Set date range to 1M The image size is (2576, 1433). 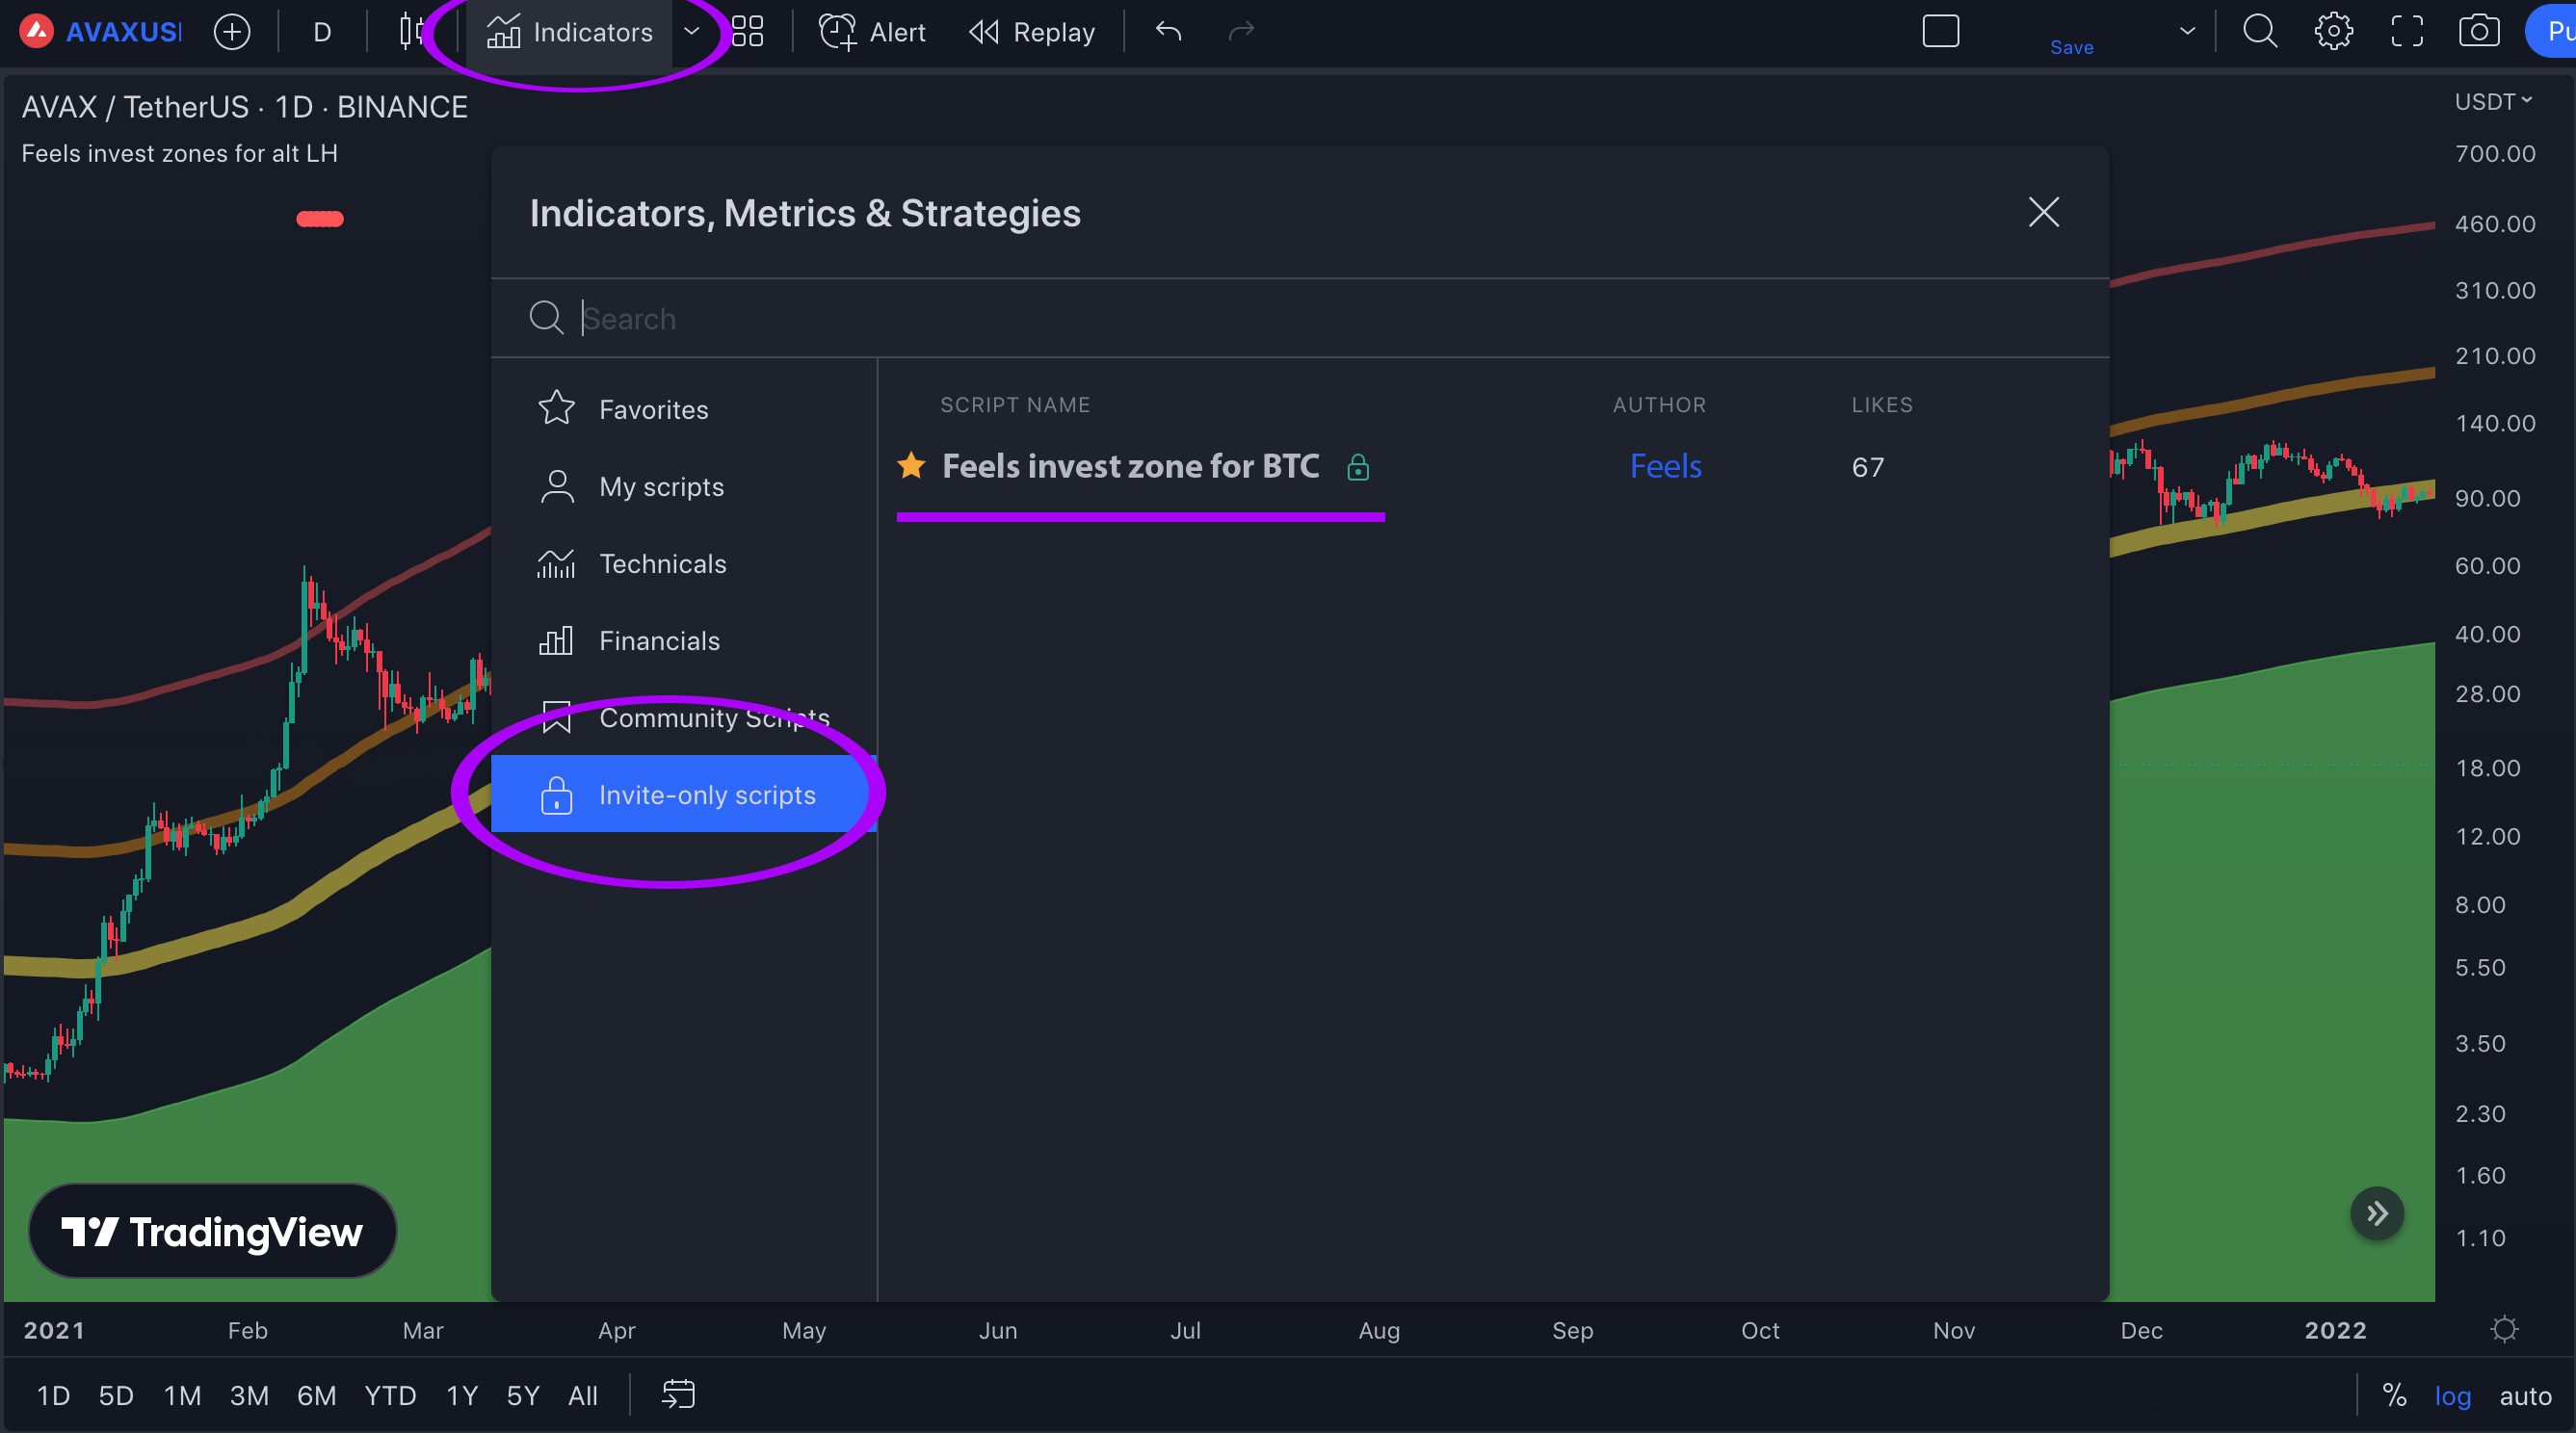(x=183, y=1395)
